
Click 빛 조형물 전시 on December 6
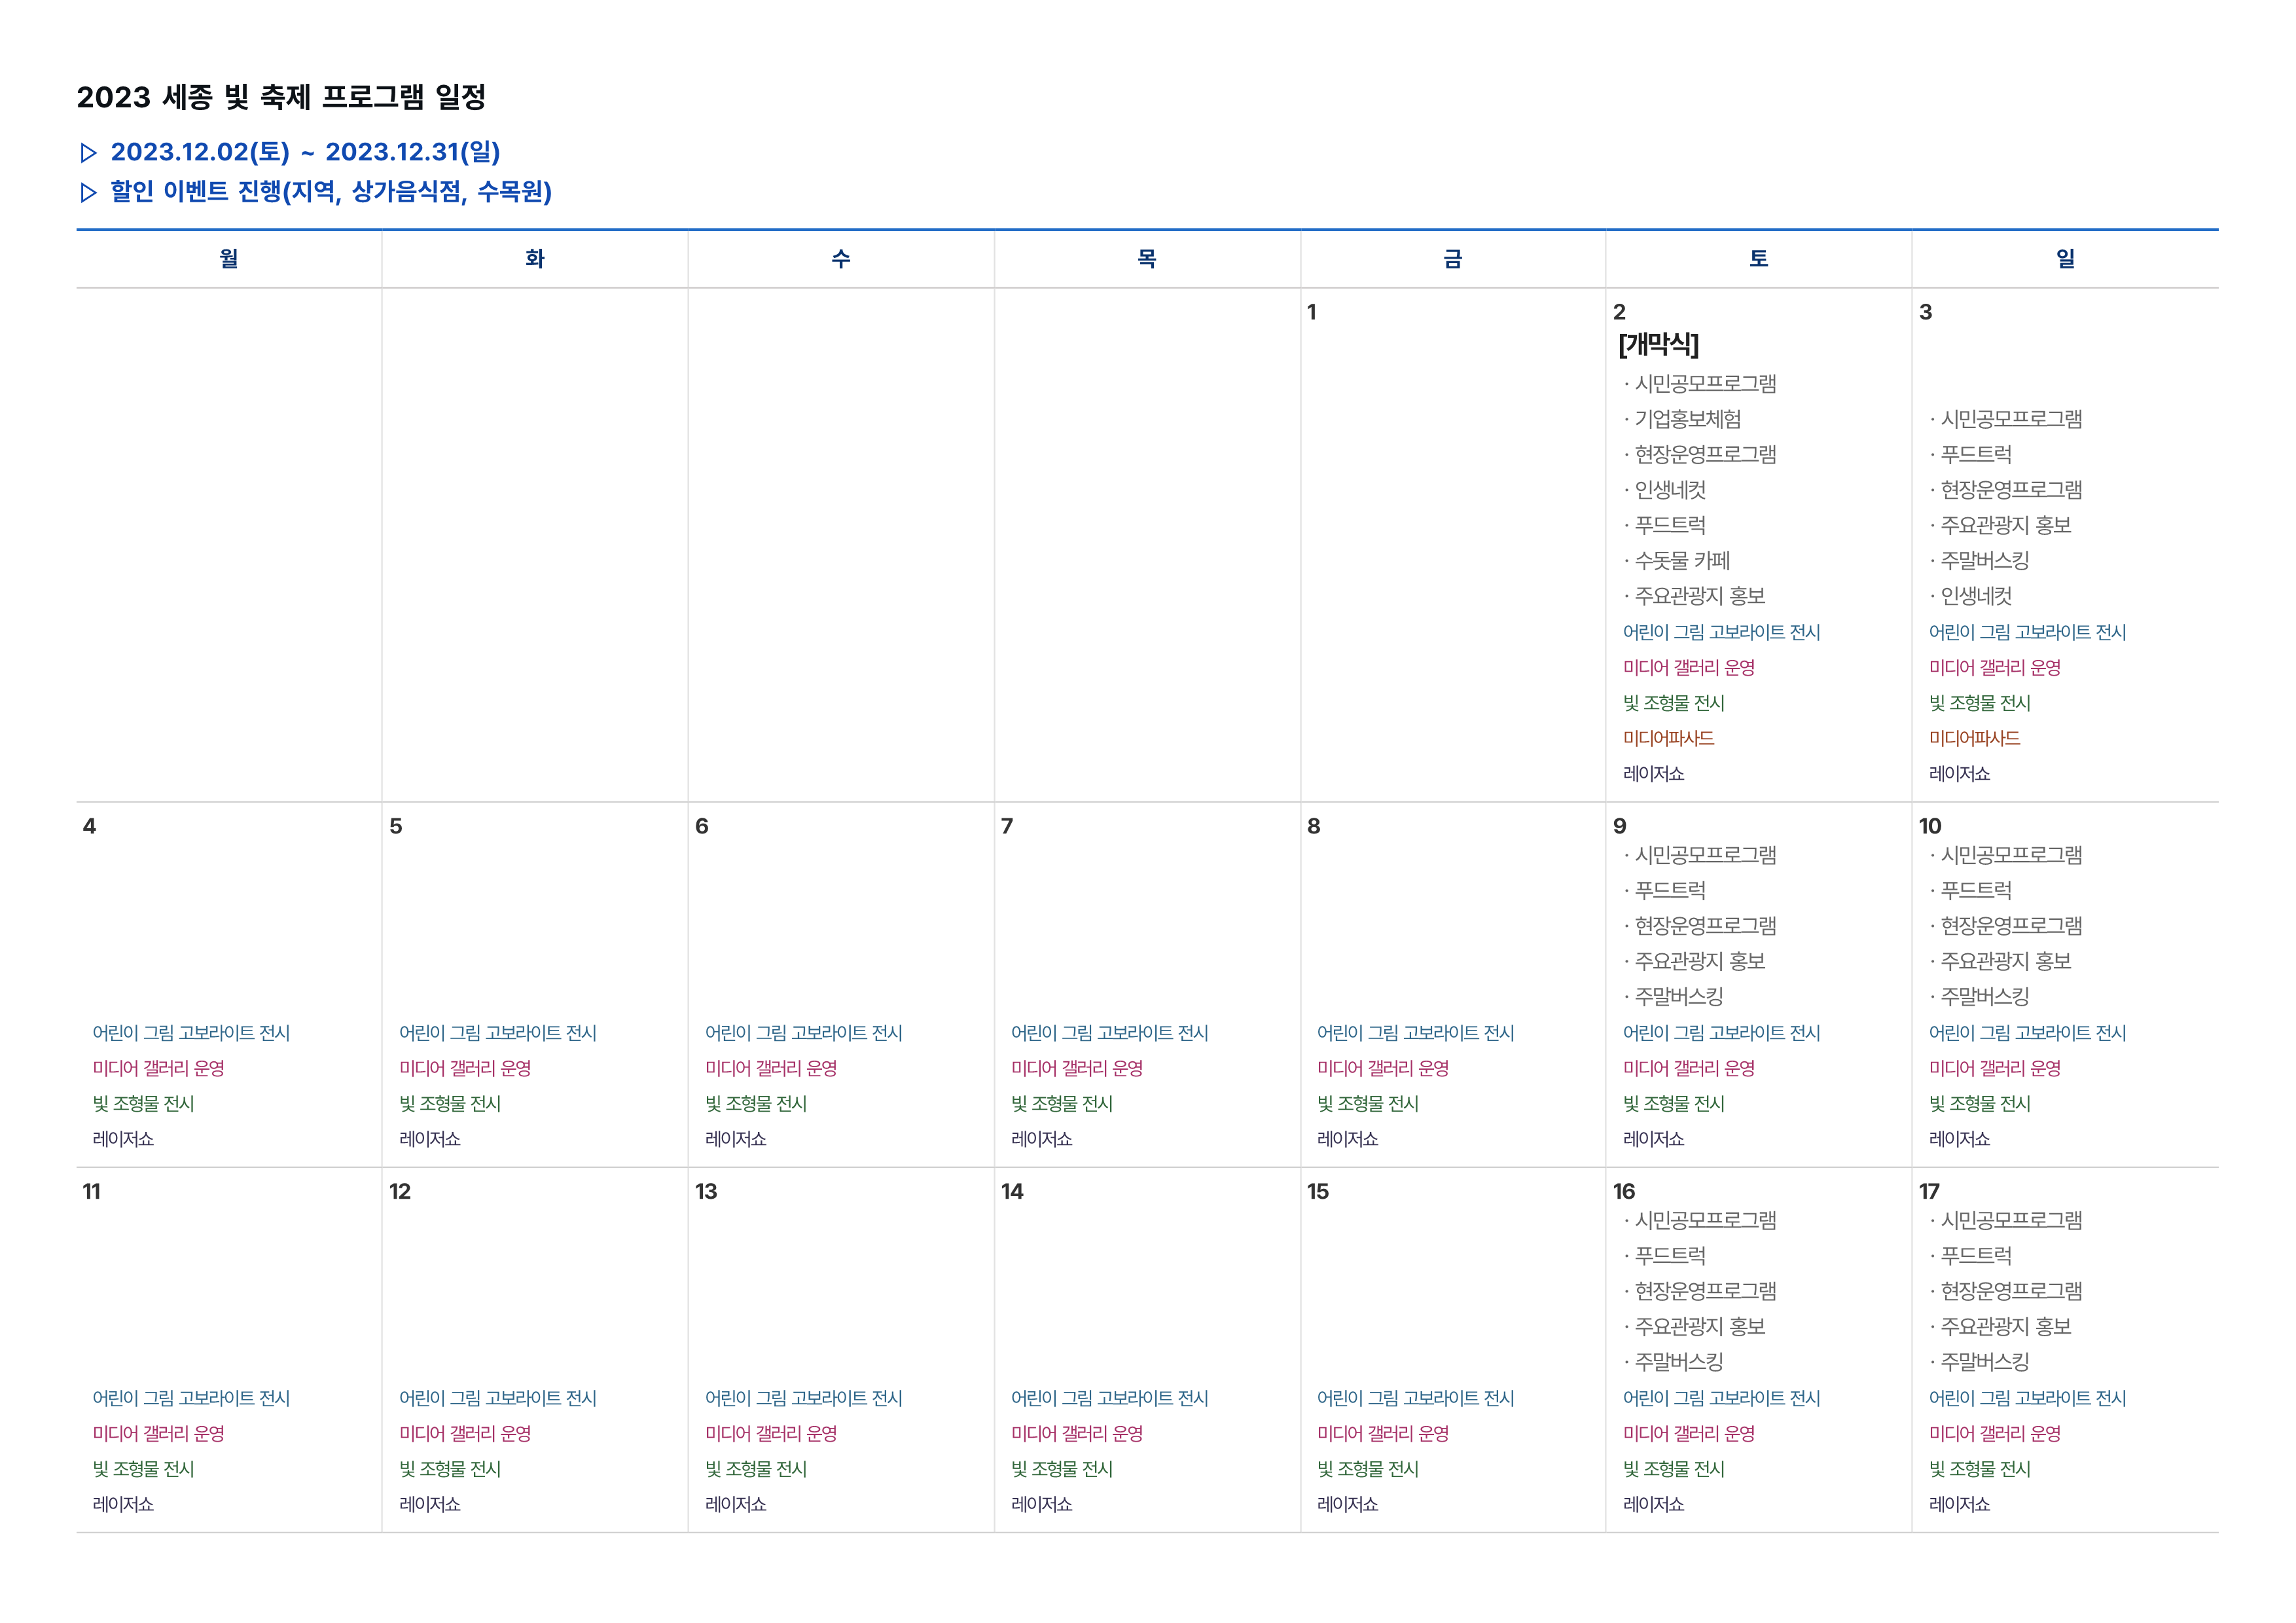pos(756,1104)
